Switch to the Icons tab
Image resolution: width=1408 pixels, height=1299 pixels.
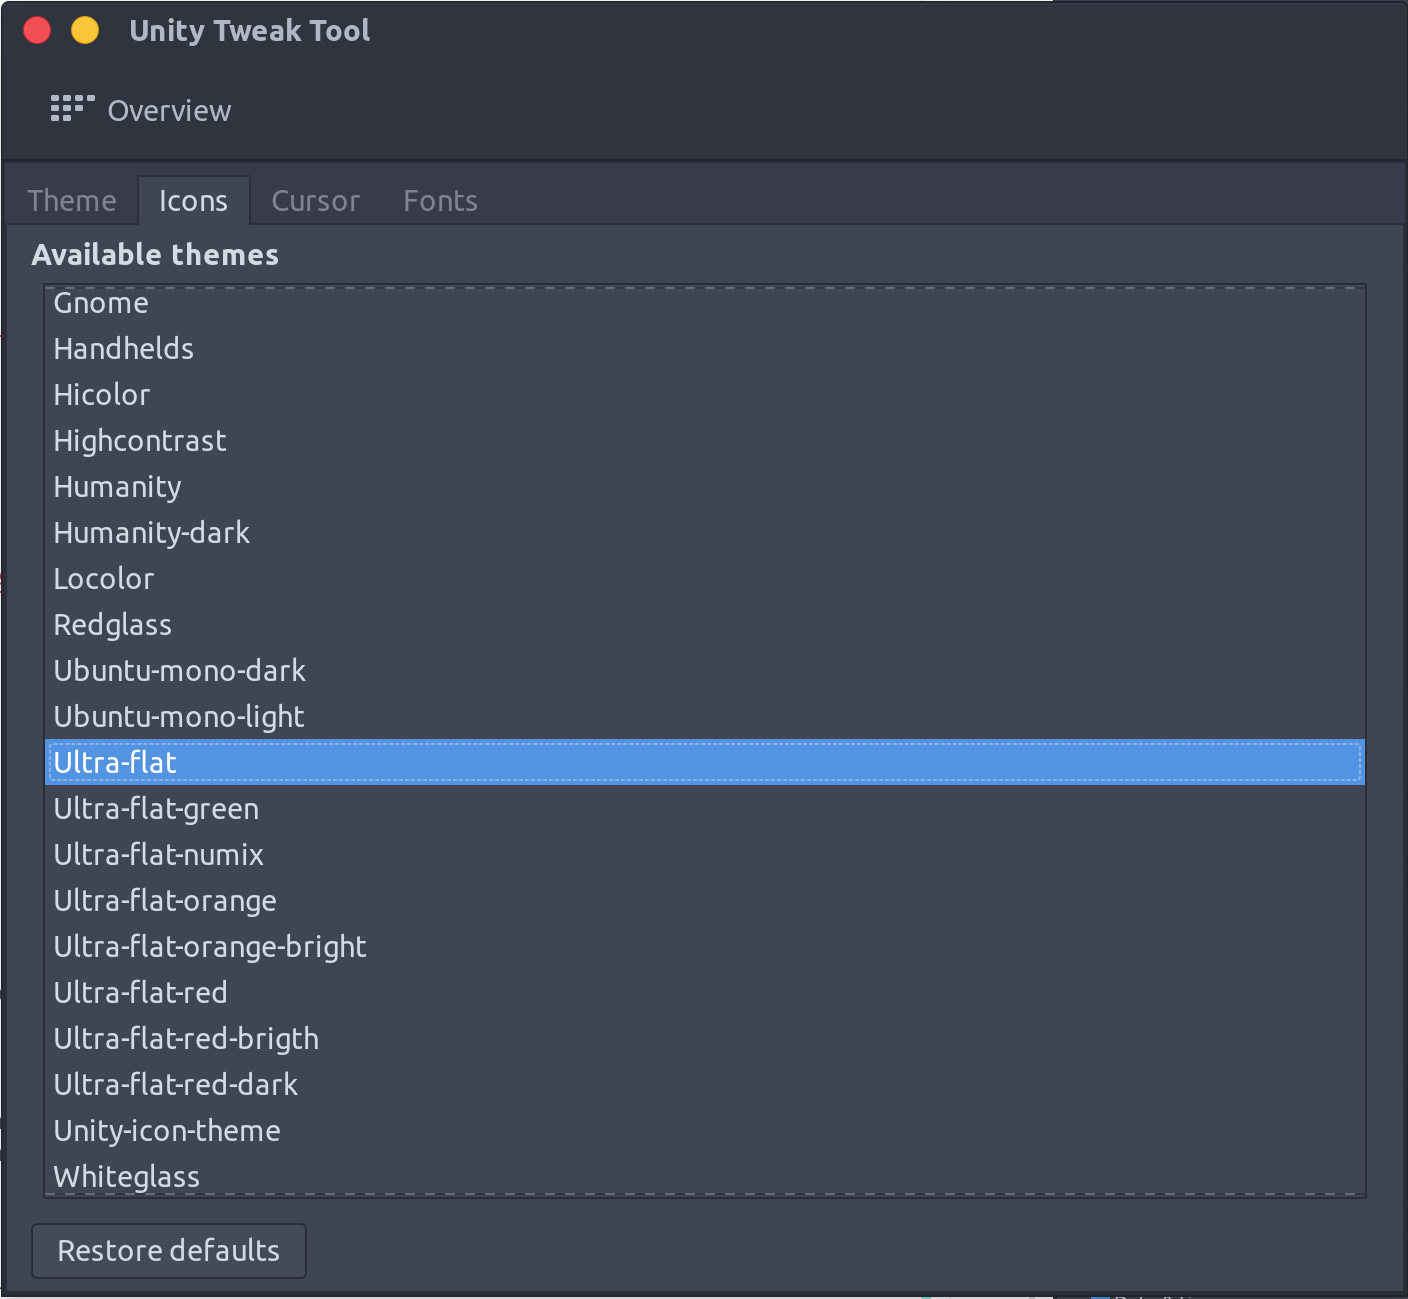point(194,201)
